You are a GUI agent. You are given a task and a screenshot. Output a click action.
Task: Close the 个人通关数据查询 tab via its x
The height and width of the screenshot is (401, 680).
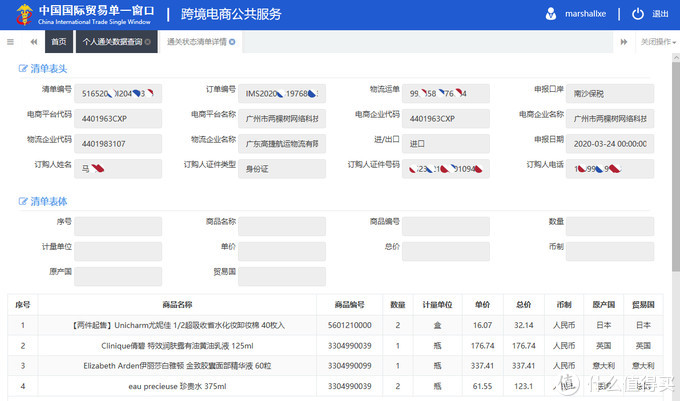(148, 42)
